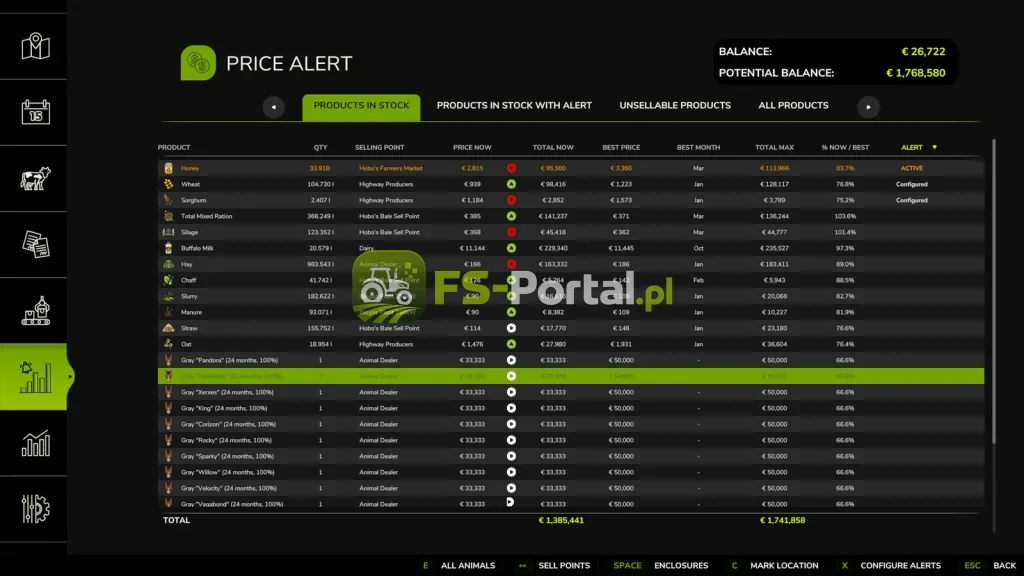Click the white trend indicator for Straw

click(x=511, y=328)
